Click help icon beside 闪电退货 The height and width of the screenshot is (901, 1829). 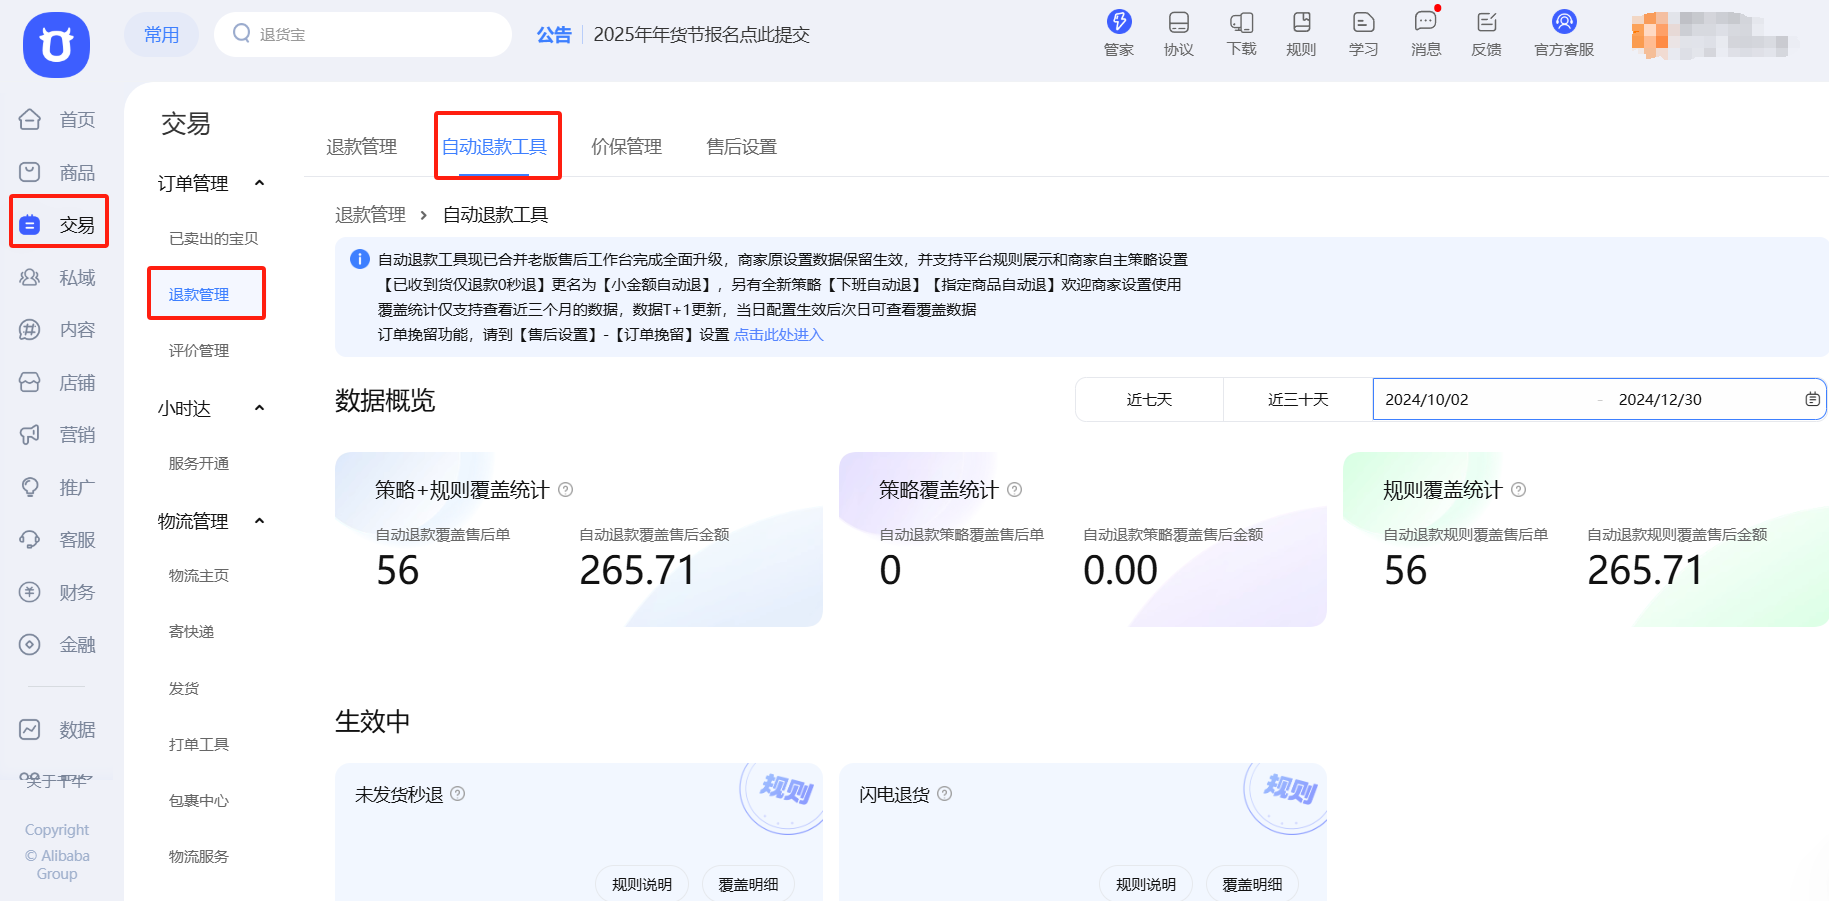[944, 794]
